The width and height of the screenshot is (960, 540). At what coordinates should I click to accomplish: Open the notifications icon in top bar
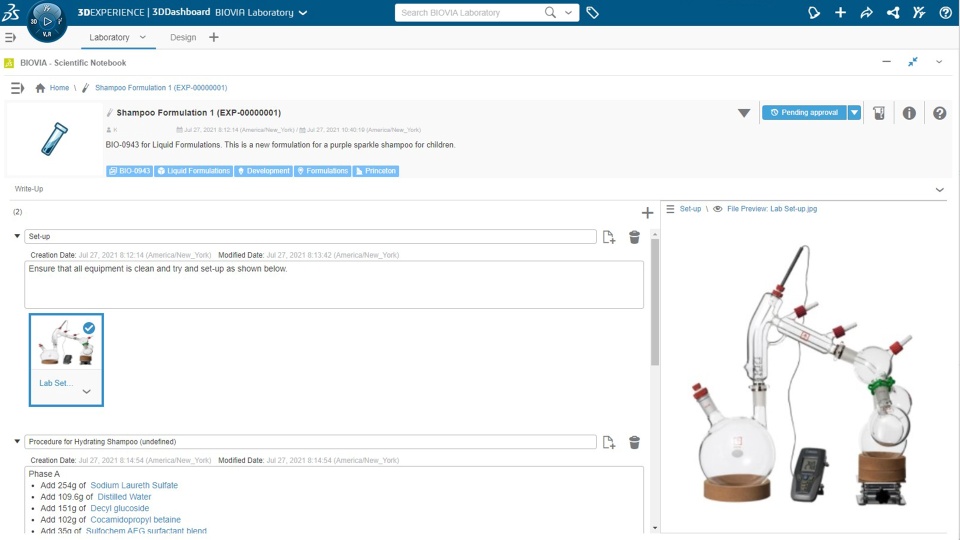tap(813, 12)
